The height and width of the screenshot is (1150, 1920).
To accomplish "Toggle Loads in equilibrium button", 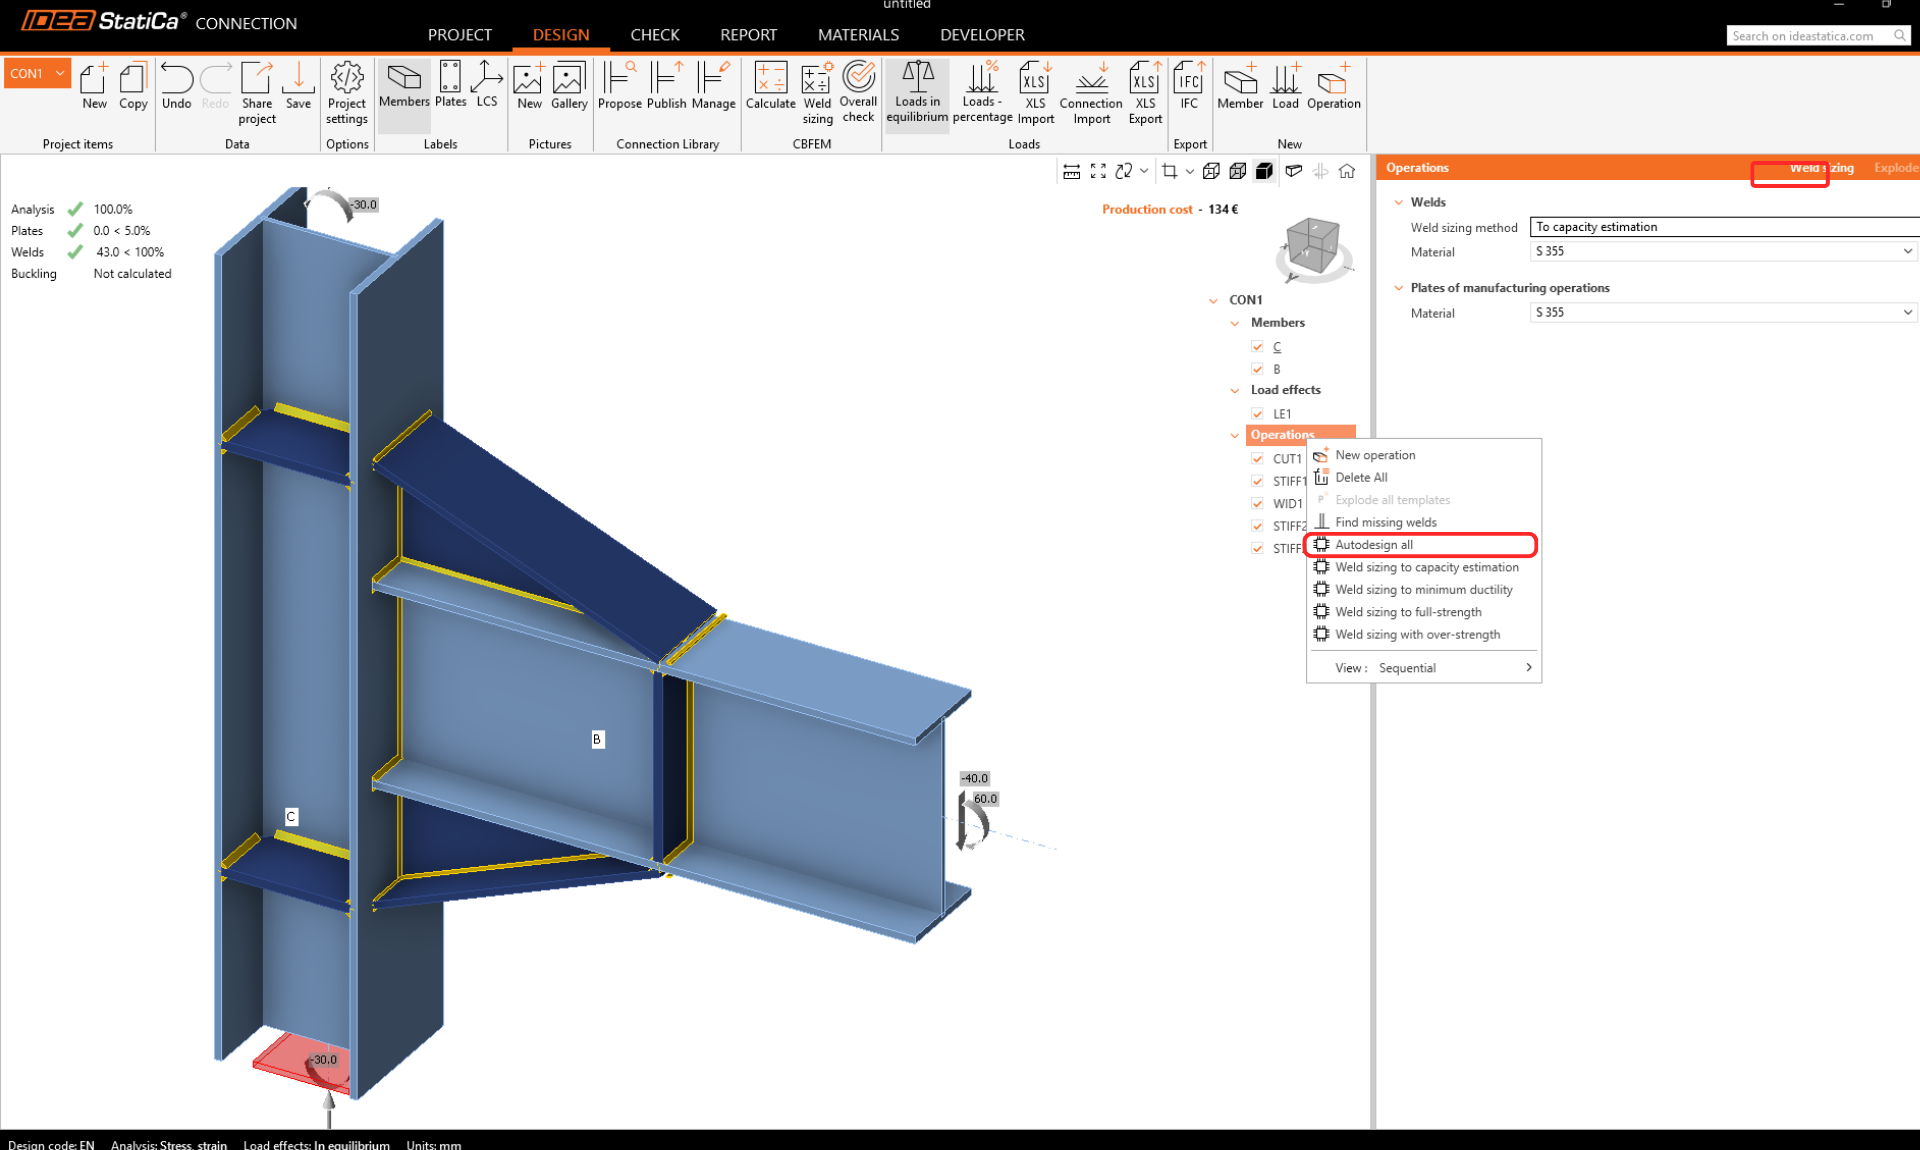I will tap(917, 92).
